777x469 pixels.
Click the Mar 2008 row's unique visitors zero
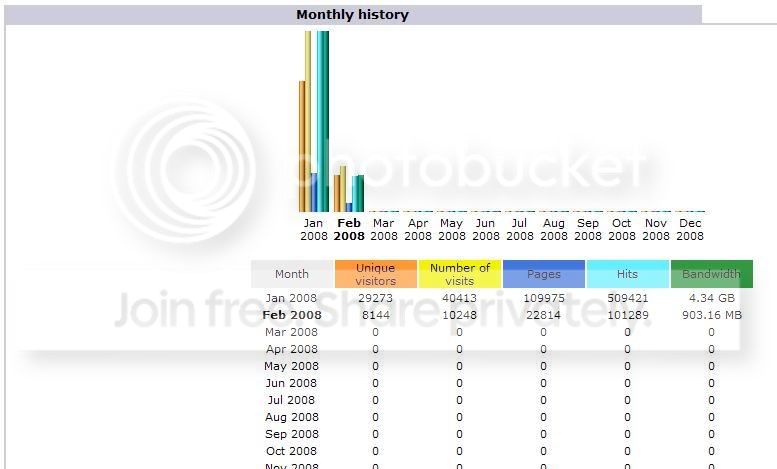click(375, 332)
